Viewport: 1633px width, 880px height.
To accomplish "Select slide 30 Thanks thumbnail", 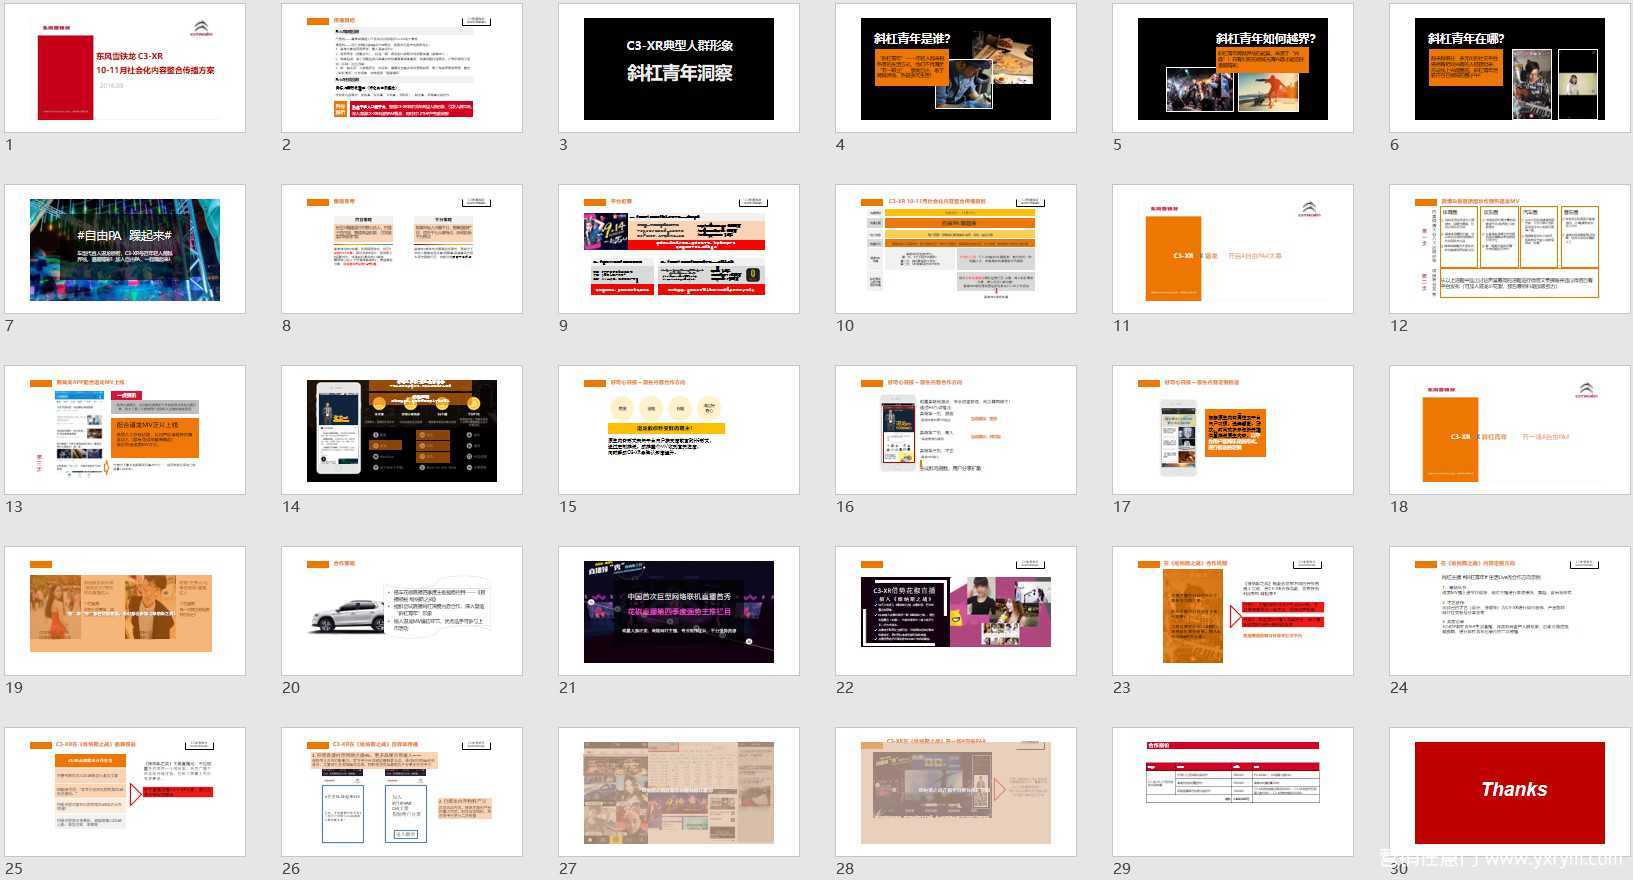I will click(1510, 792).
